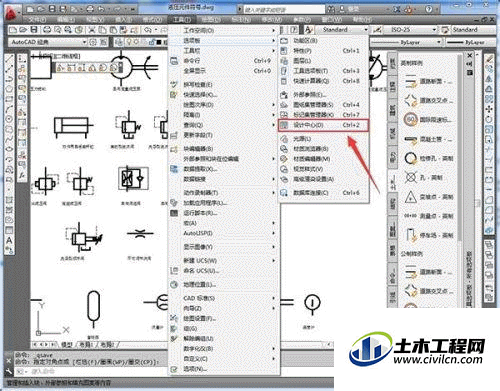Click the AutoCAD application logo button
Image resolution: width=500 pixels, height=391 pixels.
point(12,14)
